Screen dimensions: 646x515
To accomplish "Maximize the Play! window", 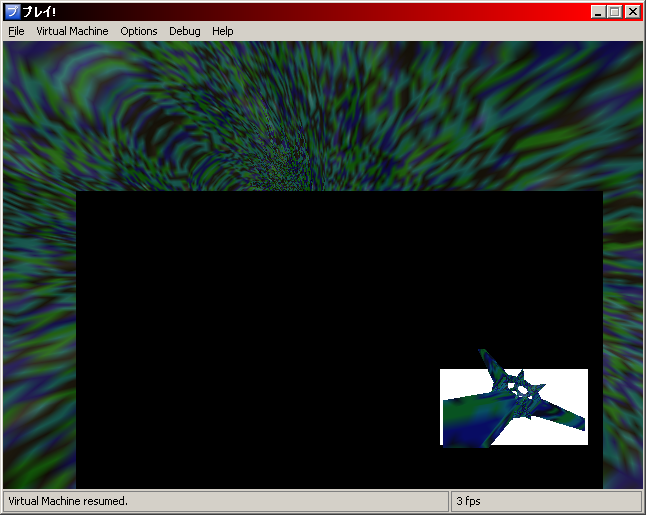I will coord(614,12).
